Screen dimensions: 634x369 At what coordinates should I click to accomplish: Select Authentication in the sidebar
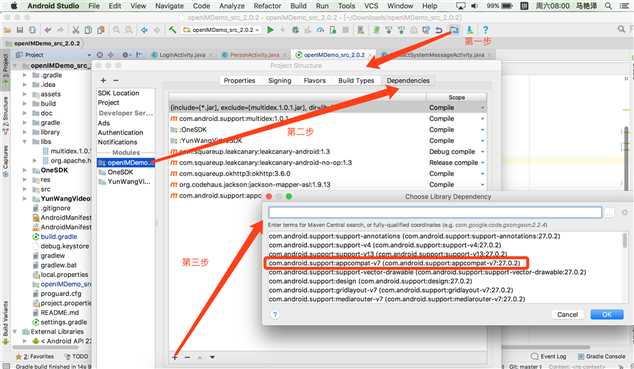120,133
